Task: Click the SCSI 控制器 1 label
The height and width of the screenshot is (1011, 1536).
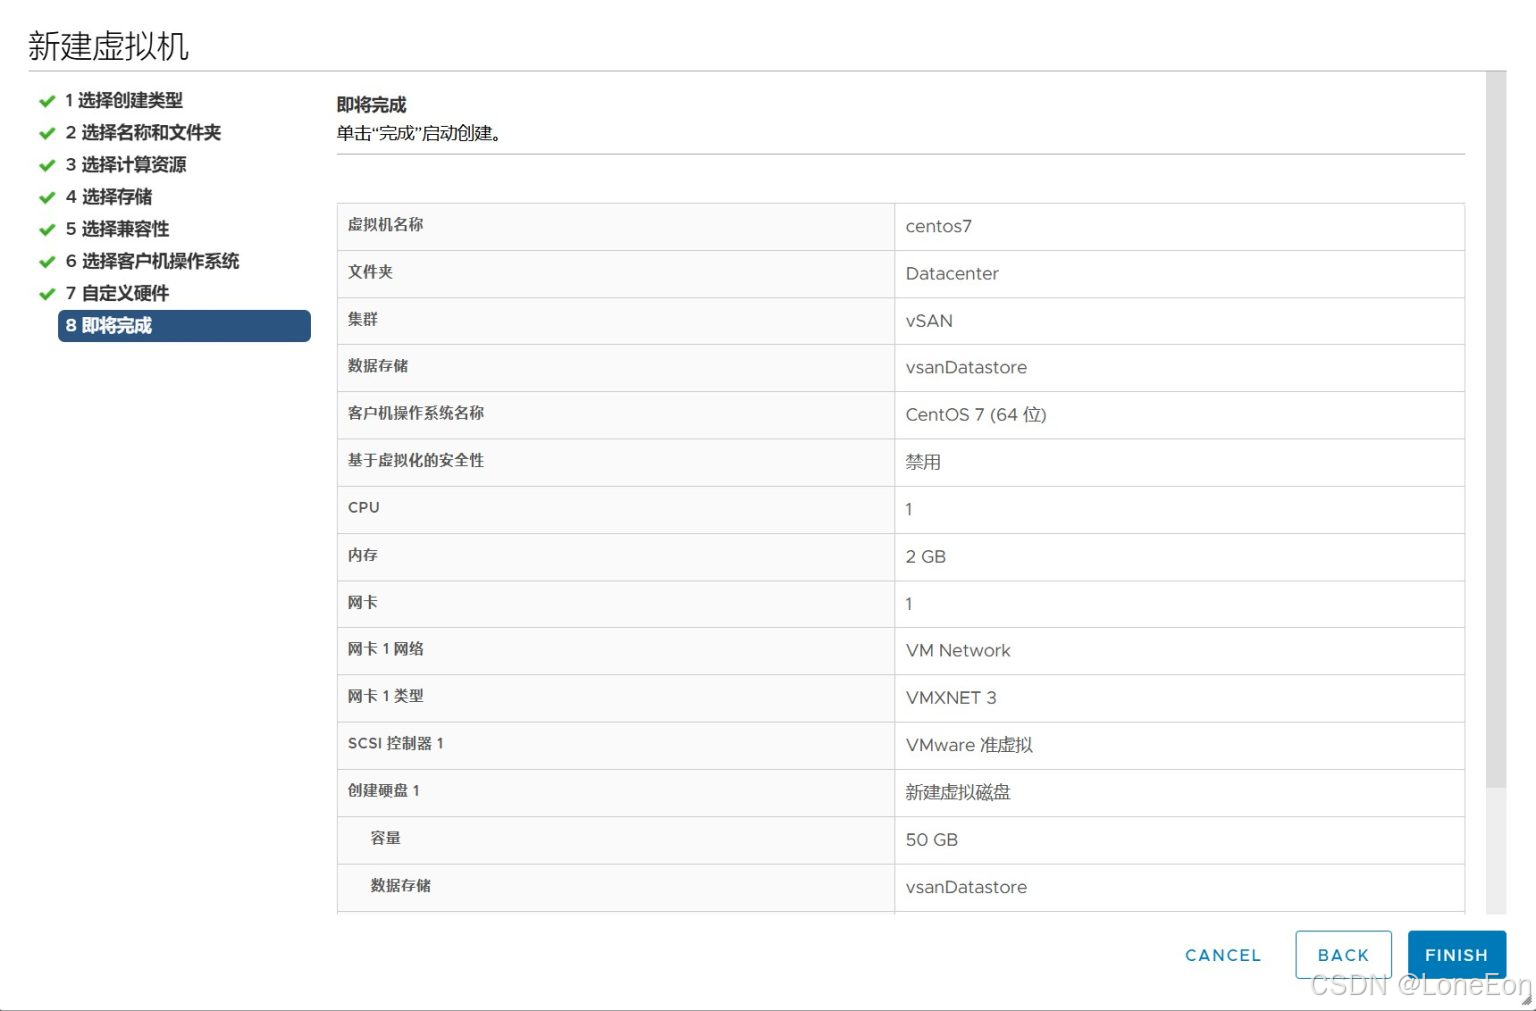Action: pyautogui.click(x=395, y=743)
